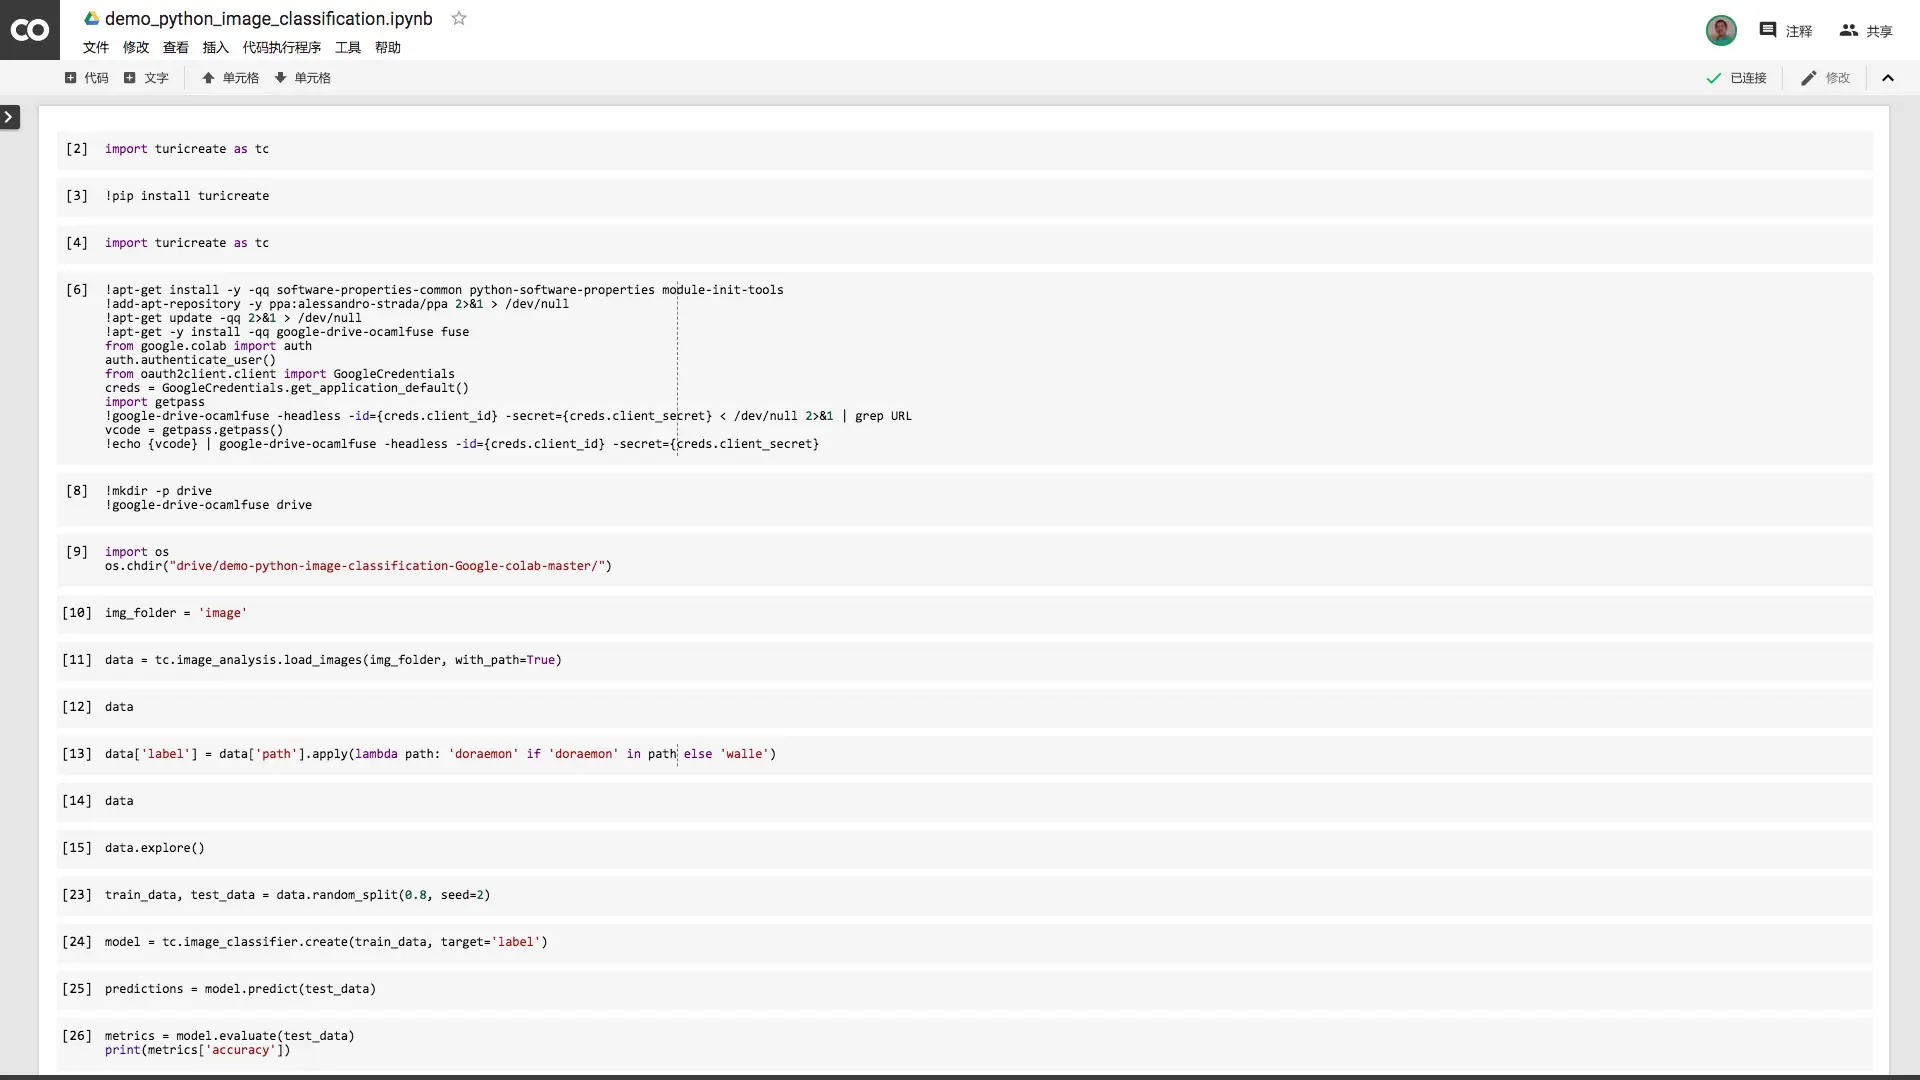Open comments via the 注释 icon
The image size is (1920, 1080).
point(1786,30)
